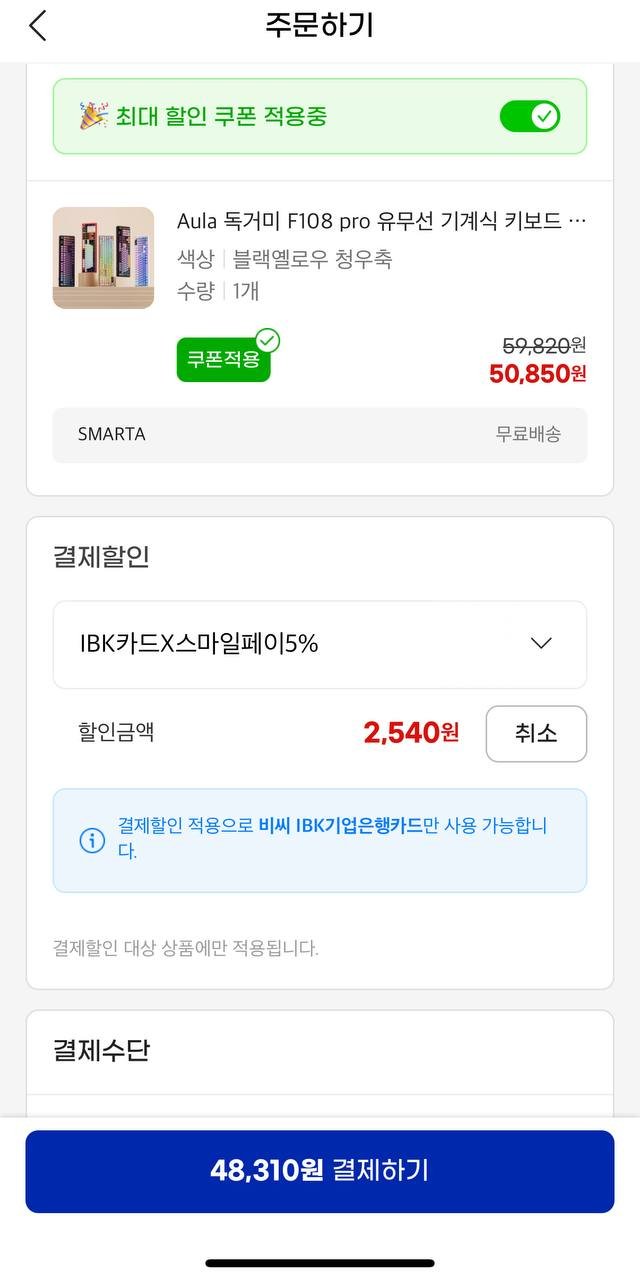640x1280 pixels.
Task: Turn off the 최대 할인 쿠폰 적용중 switch
Action: click(x=529, y=117)
